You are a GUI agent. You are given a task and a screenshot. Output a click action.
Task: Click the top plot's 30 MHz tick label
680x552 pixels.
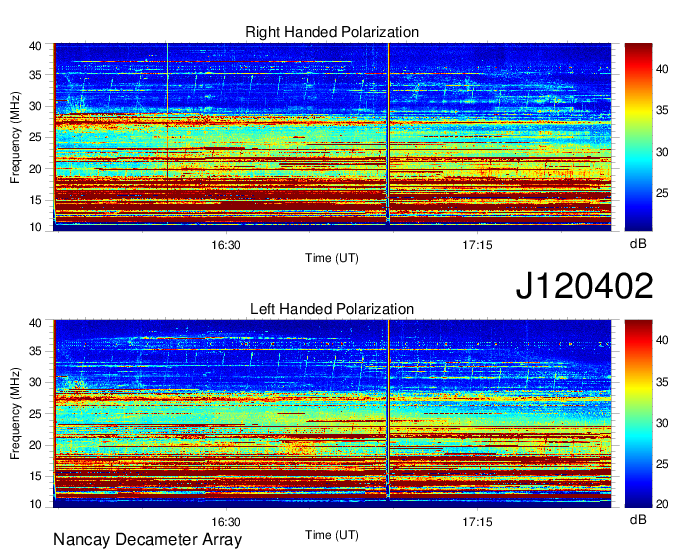[35, 106]
